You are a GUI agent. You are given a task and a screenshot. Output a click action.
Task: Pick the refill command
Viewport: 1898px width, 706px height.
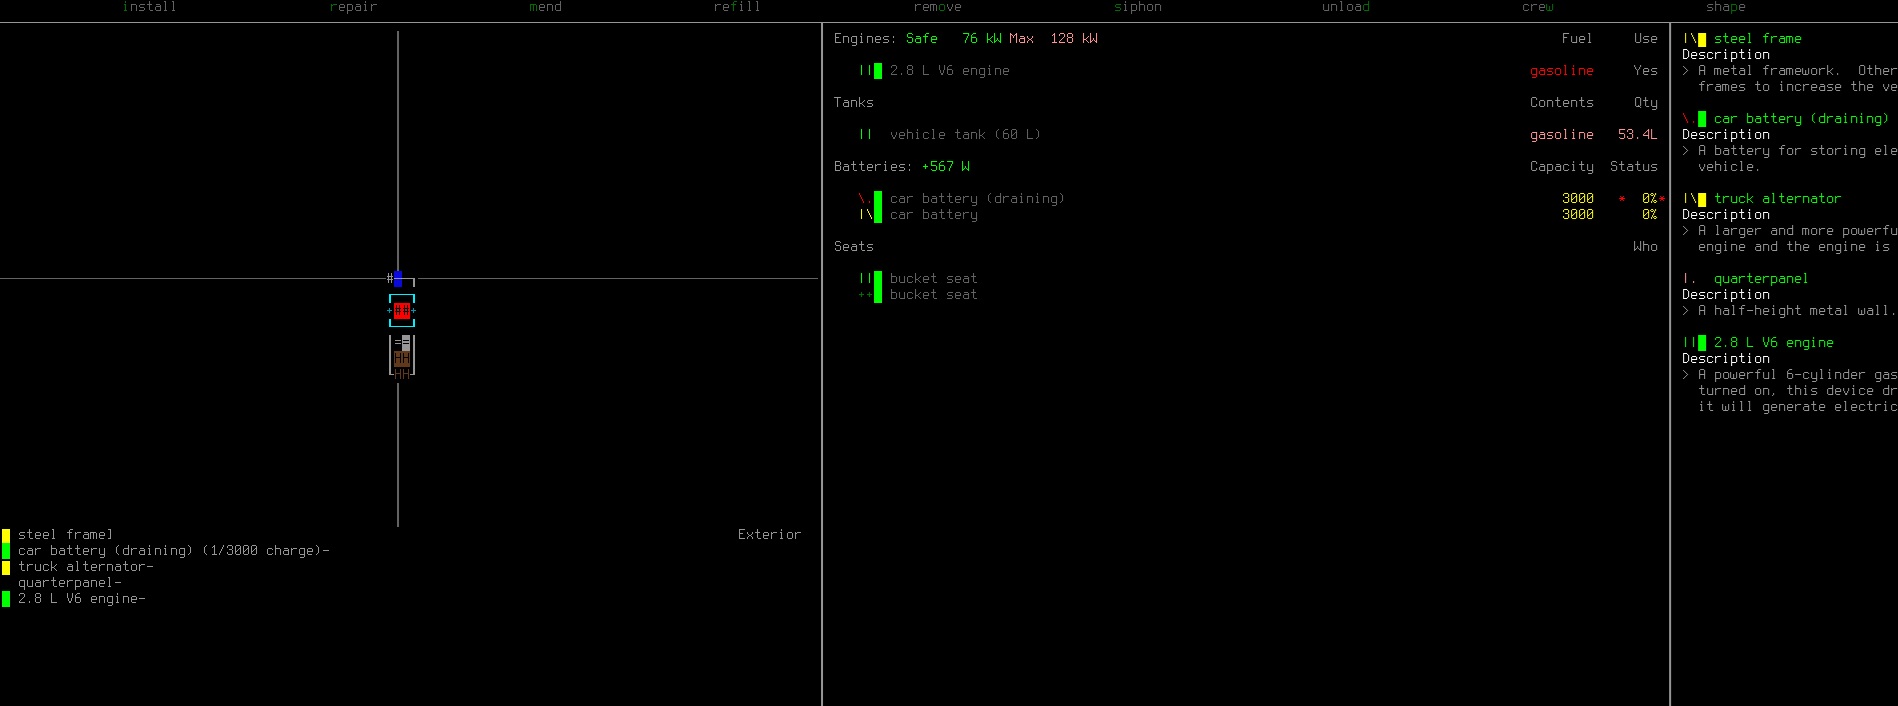point(737,7)
